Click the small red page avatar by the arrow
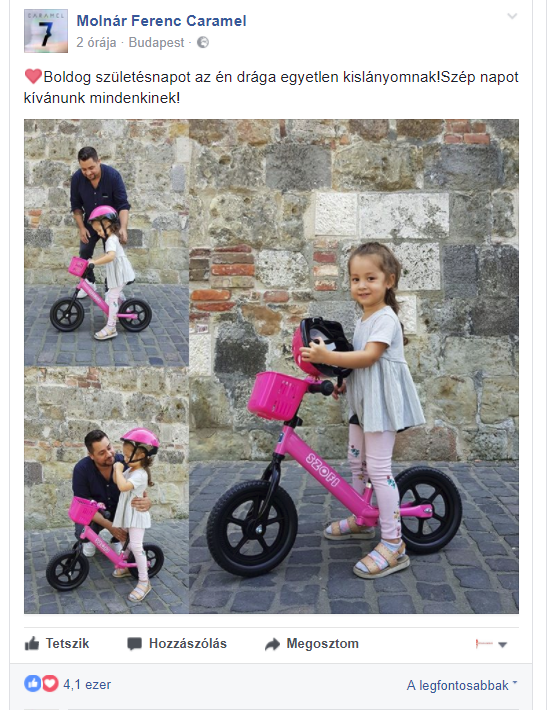This screenshot has height=710, width=547. [x=484, y=643]
